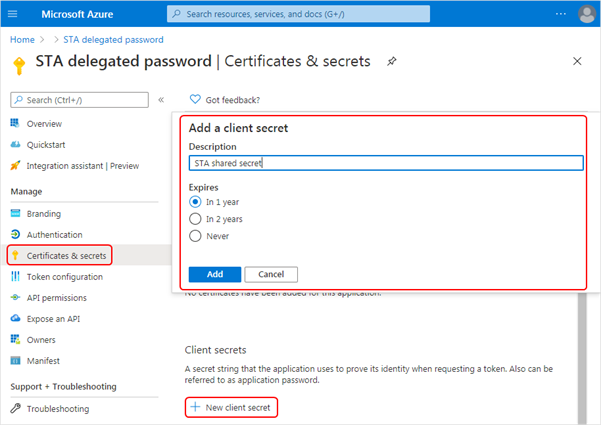Open the hamburger portal menu

(13, 14)
